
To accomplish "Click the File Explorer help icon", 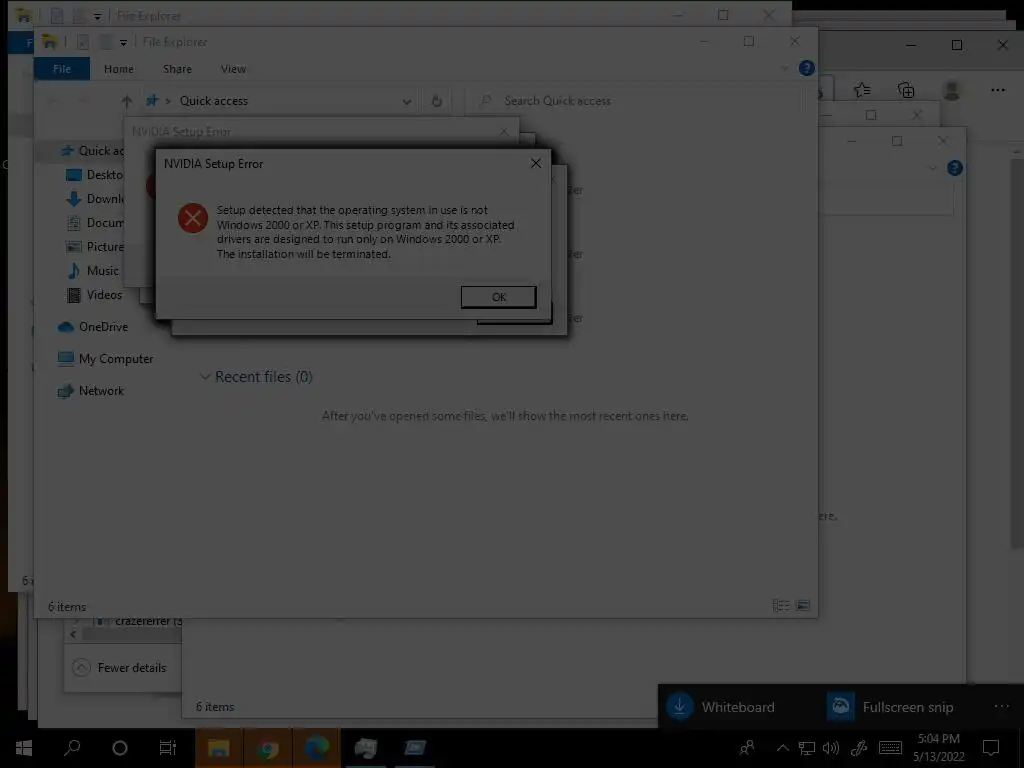I will click(x=807, y=68).
